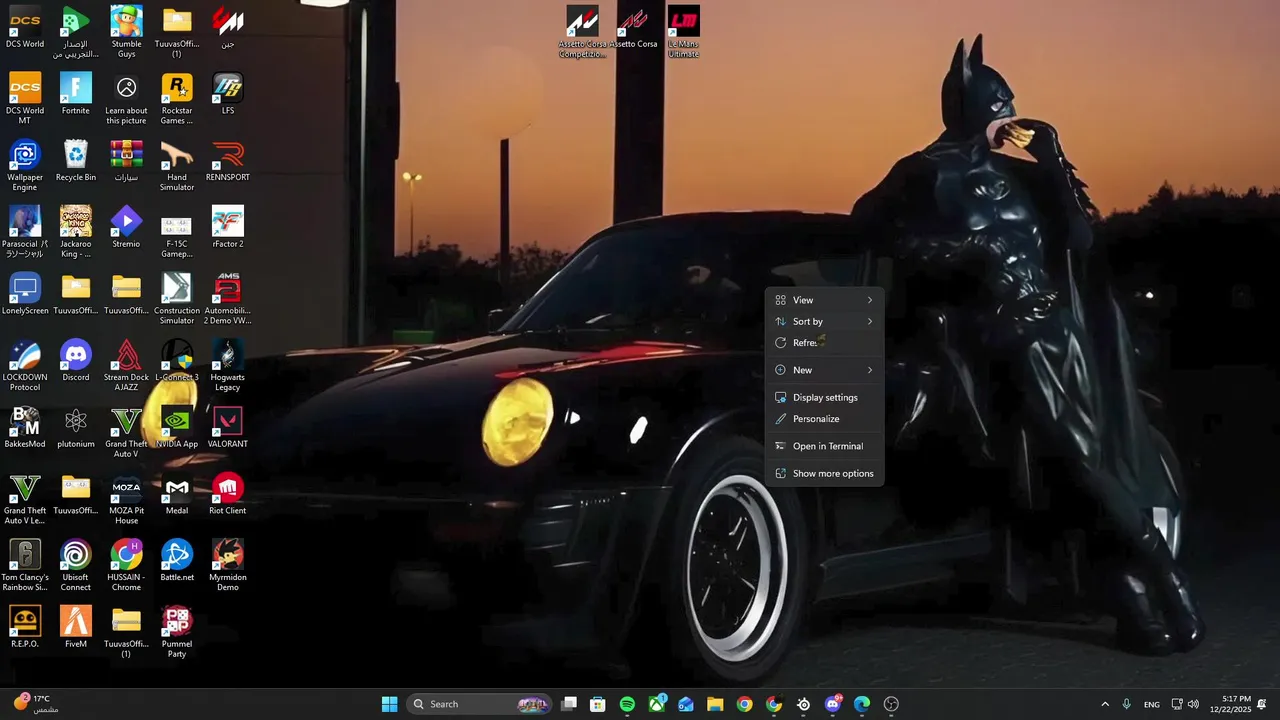The width and height of the screenshot is (1280, 720).
Task: Open the Discord desktop shortcut
Action: tap(76, 361)
